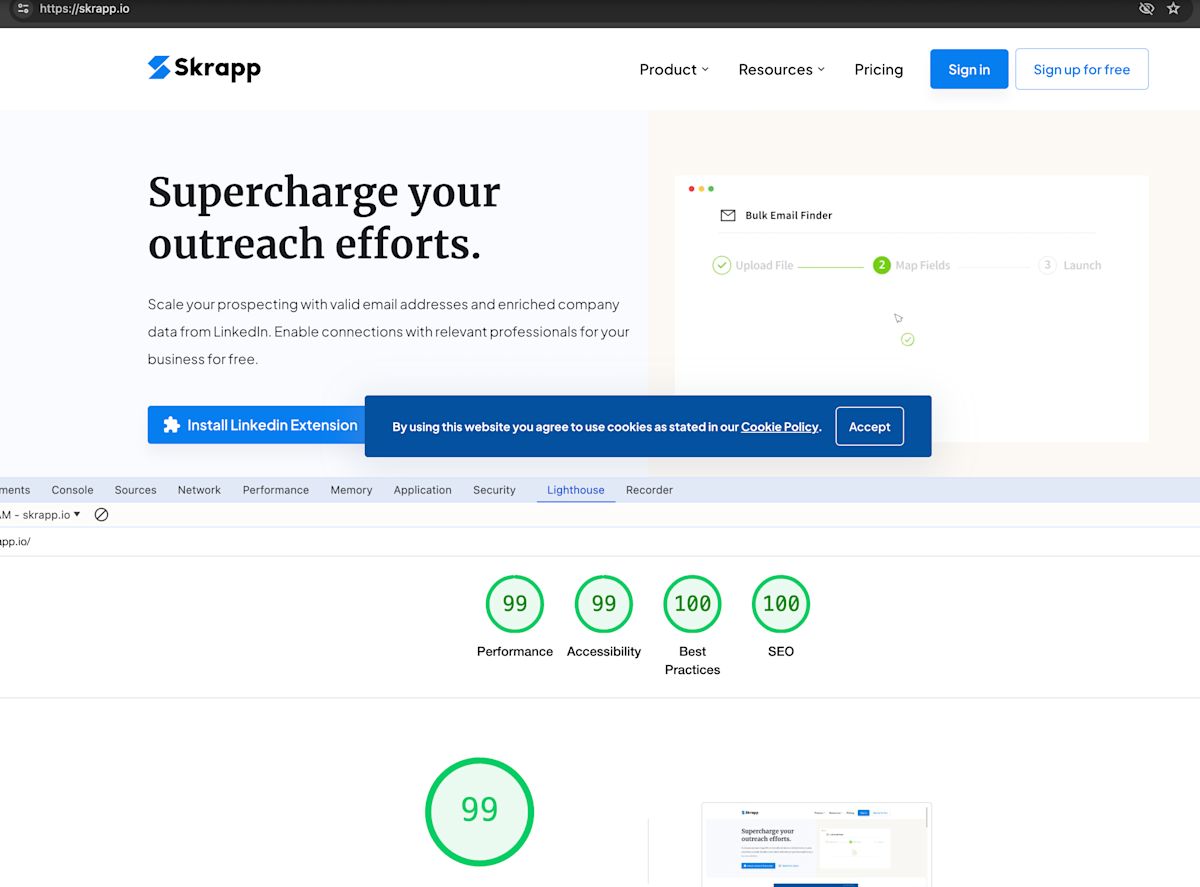
Task: Switch to the Application tab
Action: tap(423, 490)
